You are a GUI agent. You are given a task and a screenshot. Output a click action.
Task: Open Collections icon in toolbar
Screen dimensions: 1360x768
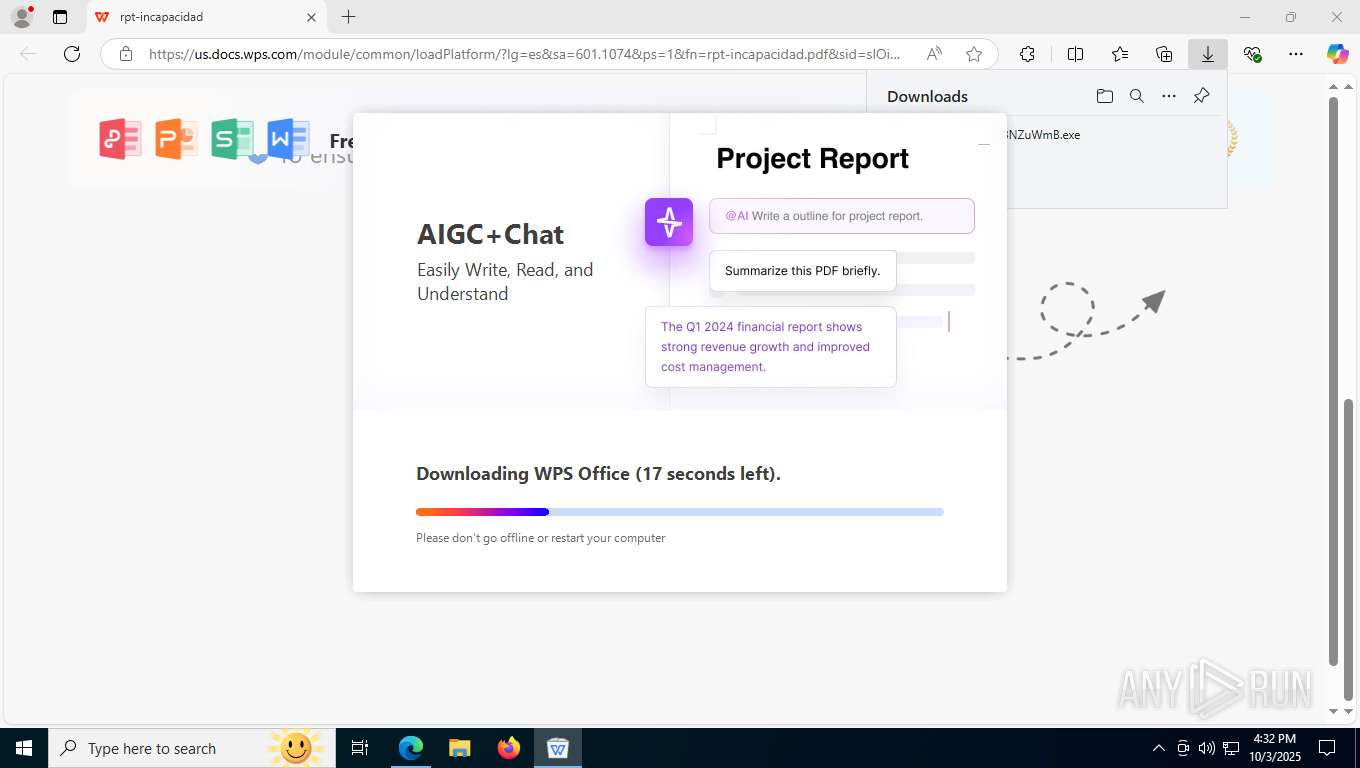pos(1164,54)
